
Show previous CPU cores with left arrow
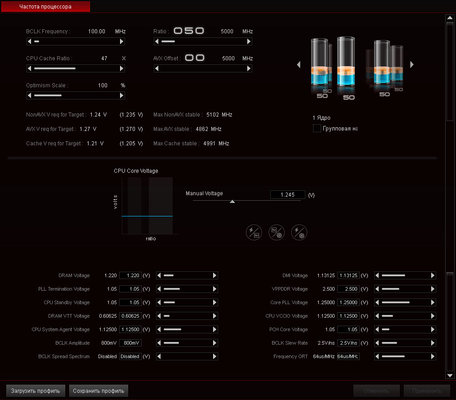tap(299, 64)
